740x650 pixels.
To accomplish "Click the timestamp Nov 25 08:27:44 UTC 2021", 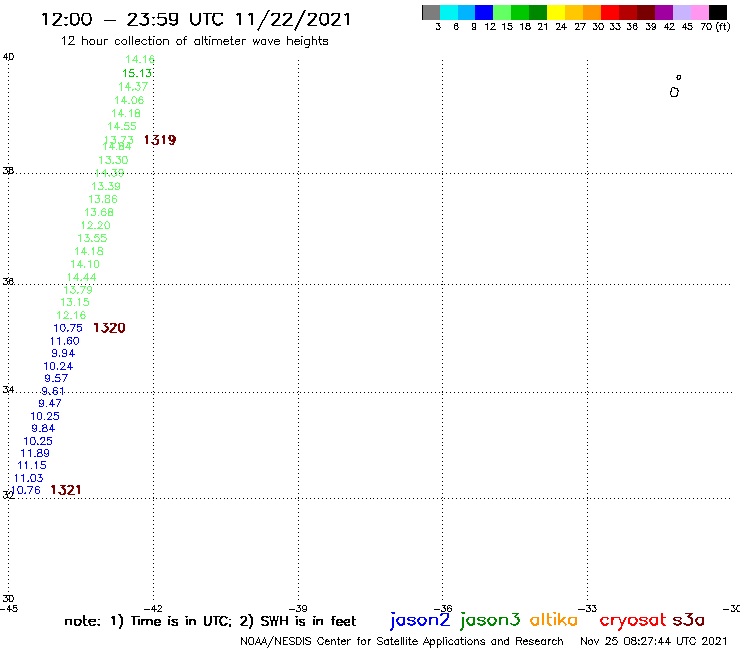I will point(654,641).
